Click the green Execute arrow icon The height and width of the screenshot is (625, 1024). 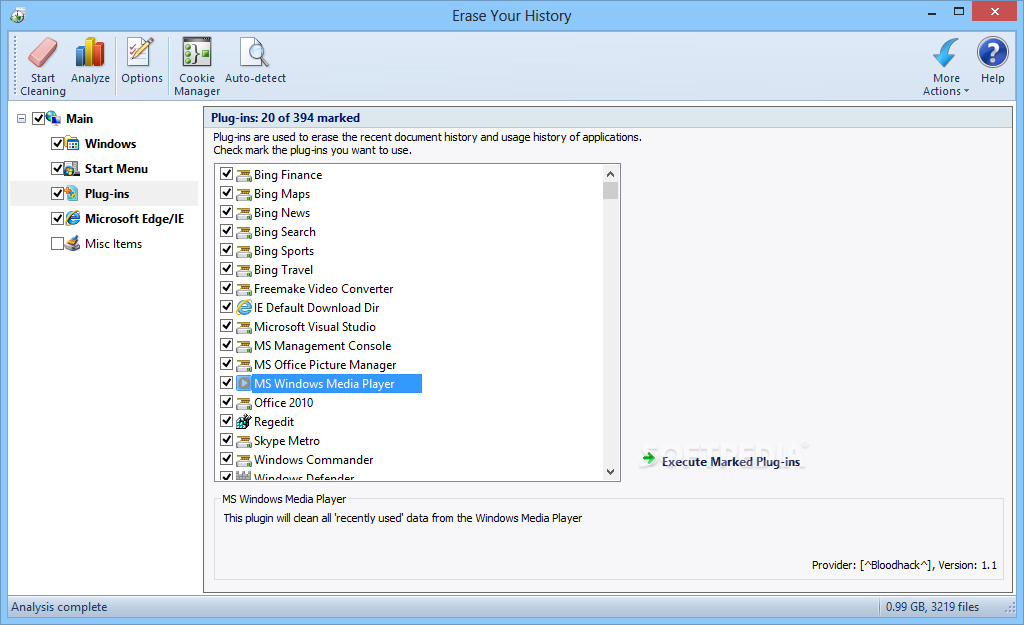click(x=648, y=458)
